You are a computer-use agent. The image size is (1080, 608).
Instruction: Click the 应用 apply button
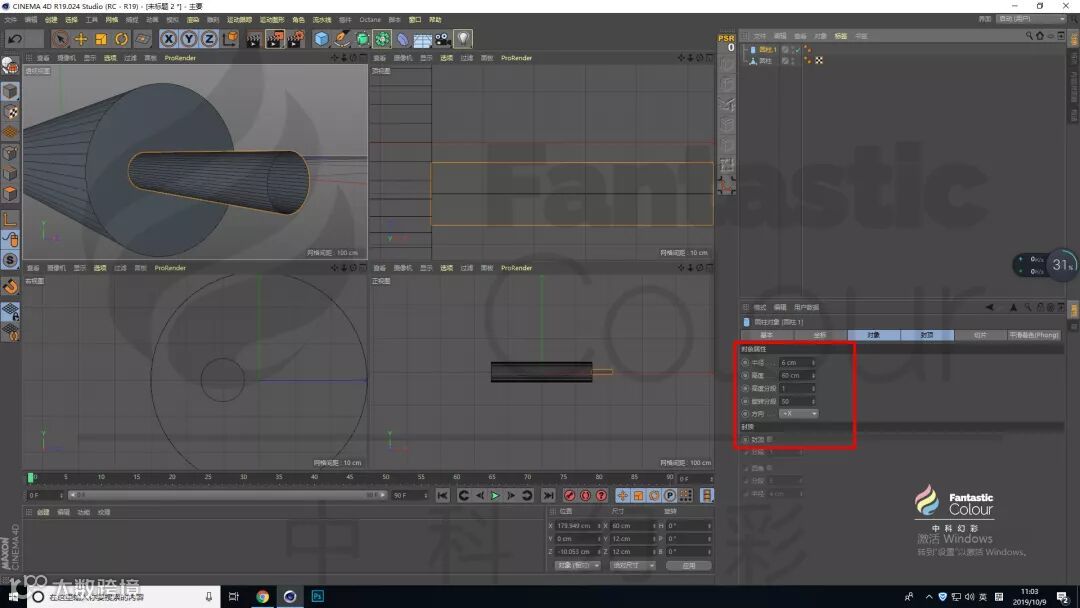pos(688,565)
